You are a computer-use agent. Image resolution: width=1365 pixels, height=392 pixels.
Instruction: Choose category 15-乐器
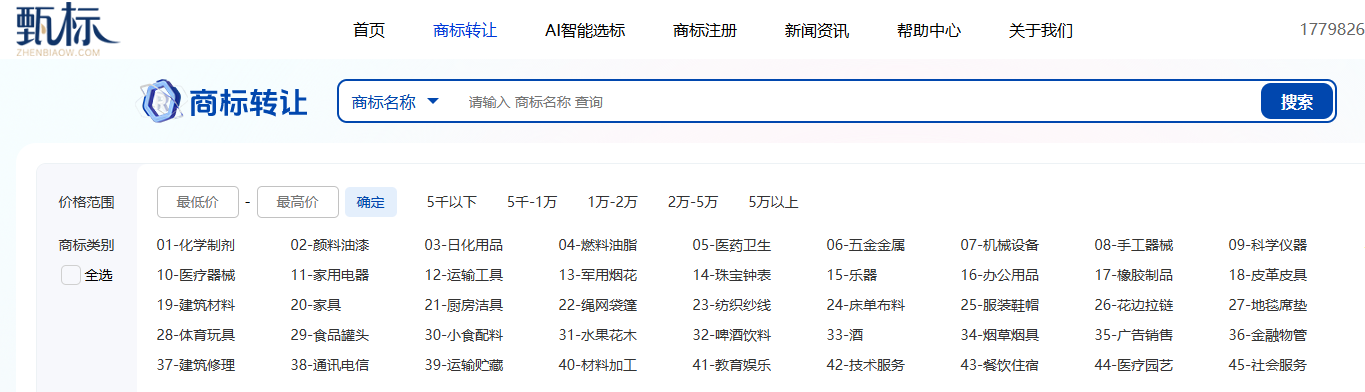[852, 275]
